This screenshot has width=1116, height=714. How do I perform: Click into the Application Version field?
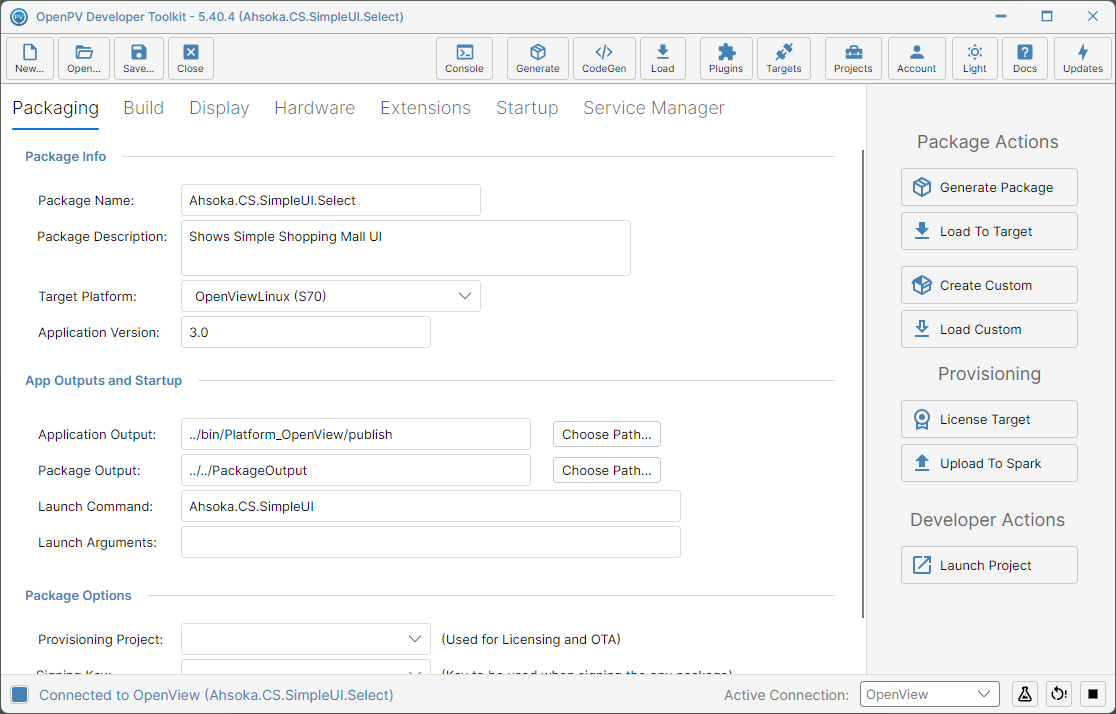306,332
